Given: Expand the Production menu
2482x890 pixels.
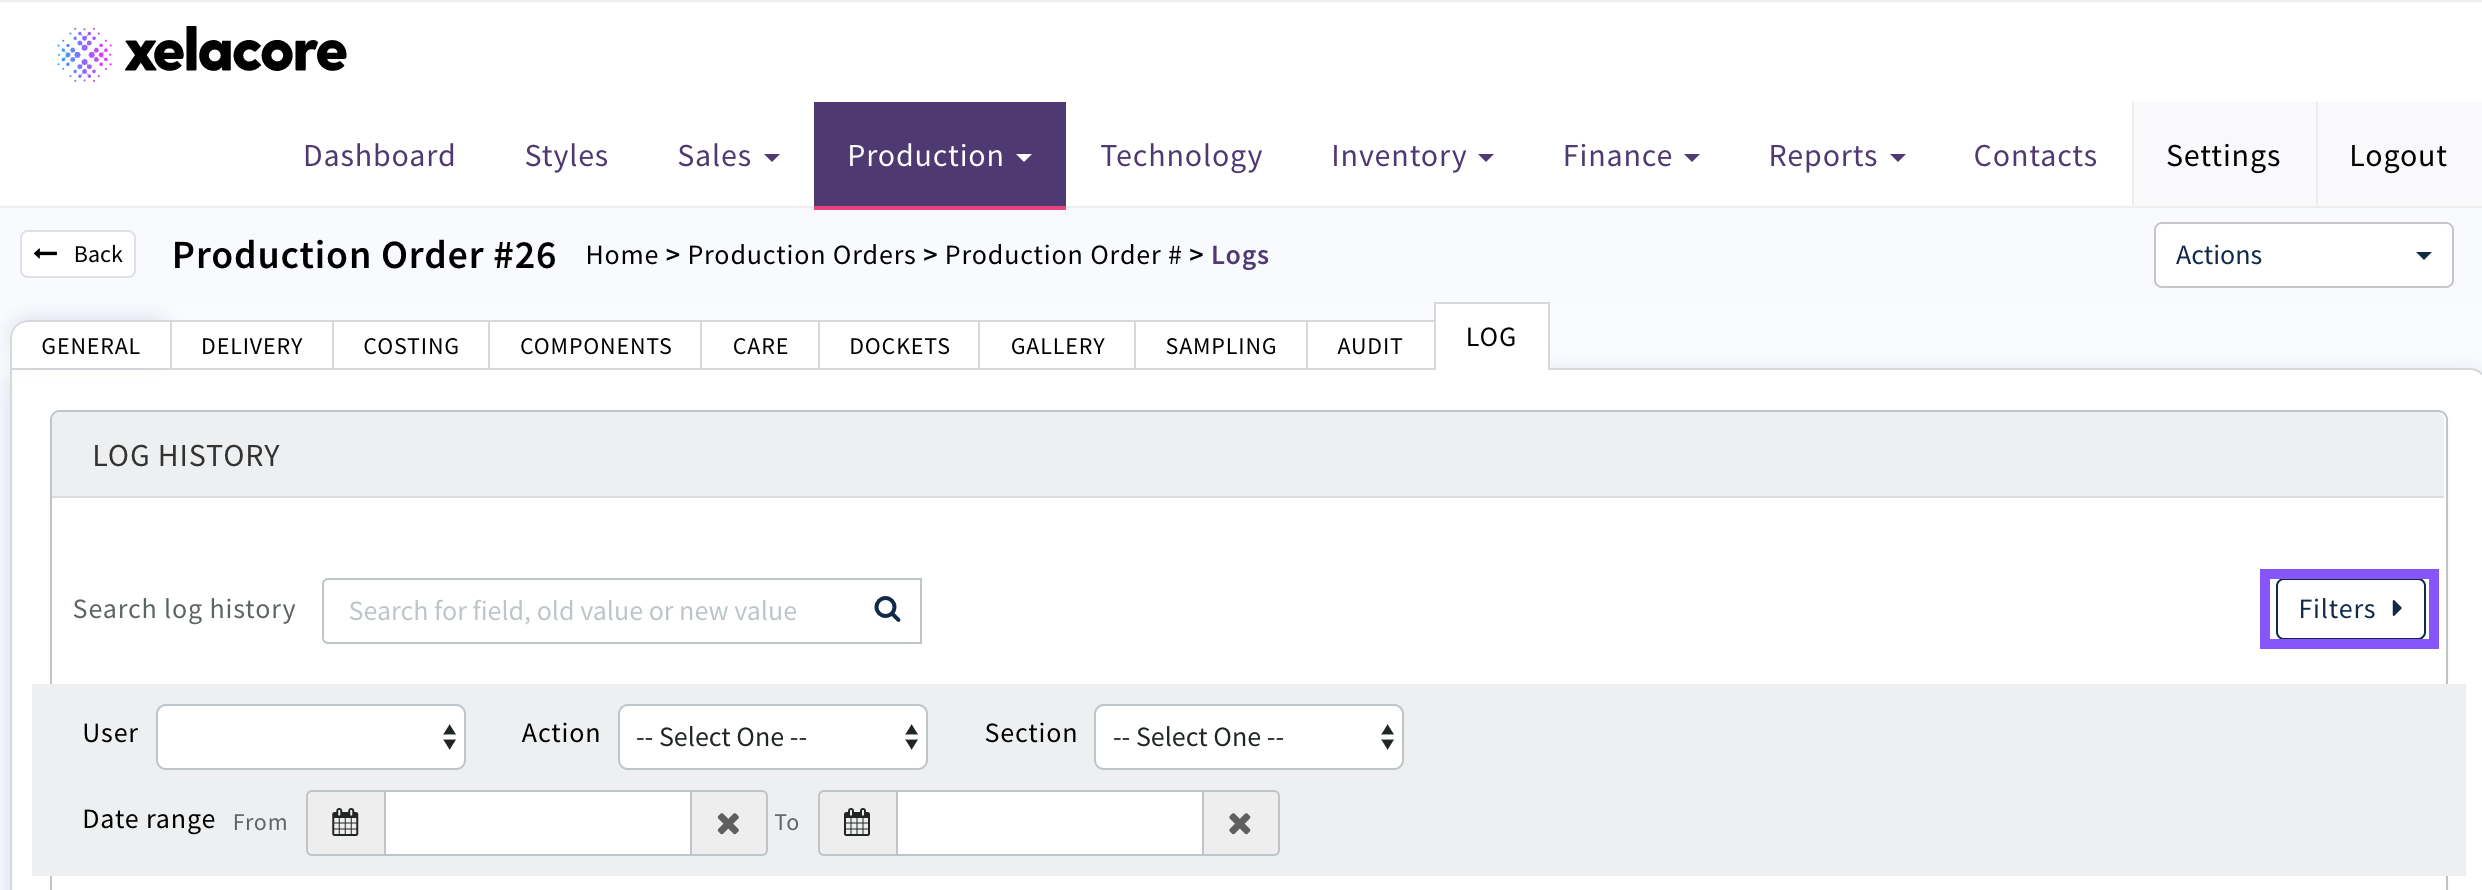Looking at the screenshot, I should [x=939, y=156].
